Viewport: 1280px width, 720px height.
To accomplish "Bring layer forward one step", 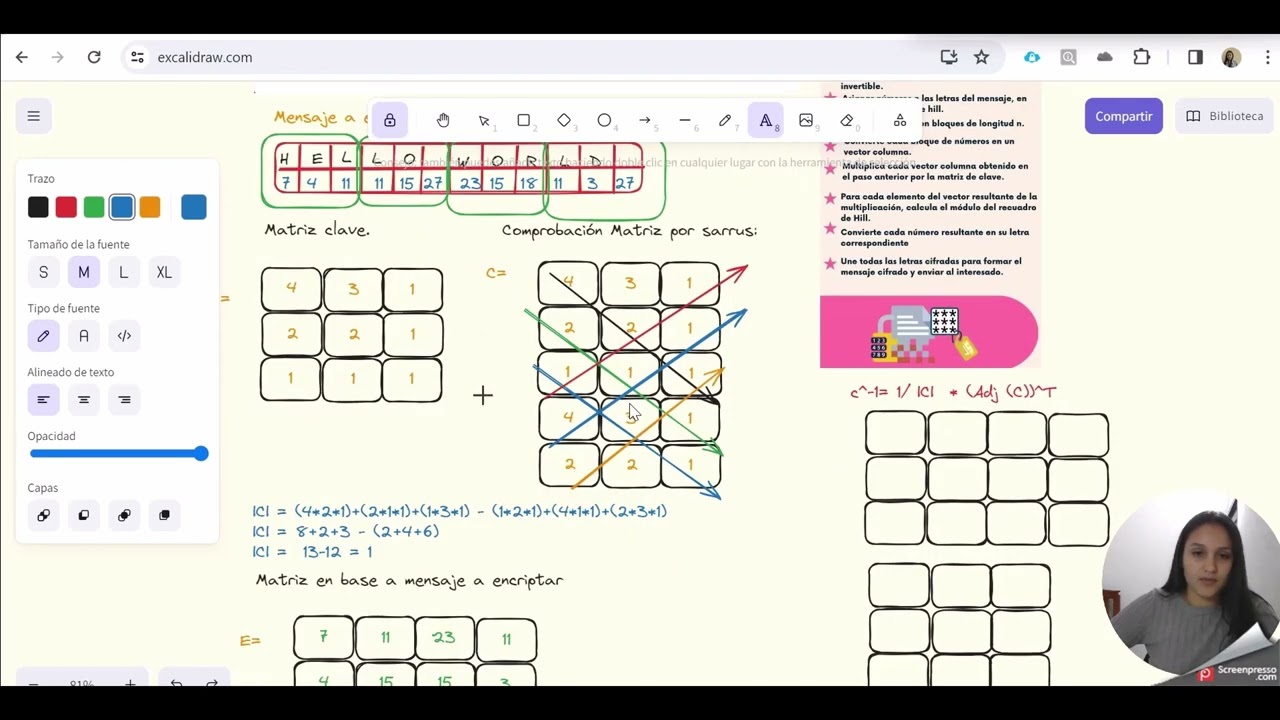I will (124, 515).
